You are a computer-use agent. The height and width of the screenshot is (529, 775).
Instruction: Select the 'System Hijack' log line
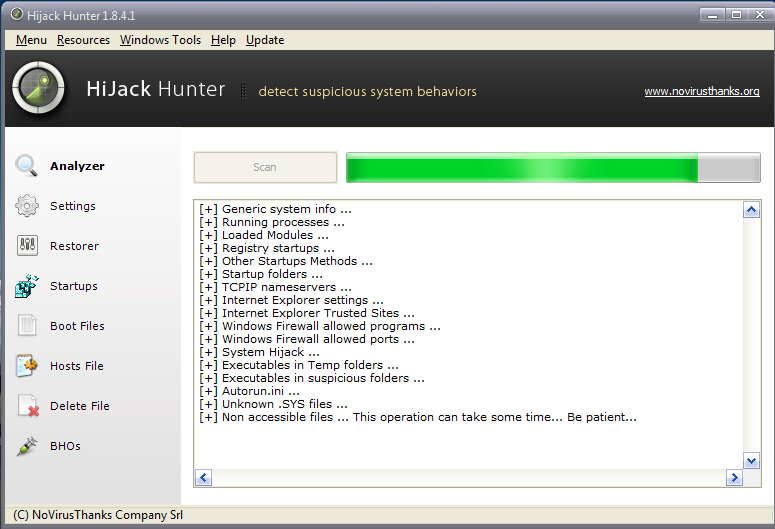pyautogui.click(x=259, y=352)
